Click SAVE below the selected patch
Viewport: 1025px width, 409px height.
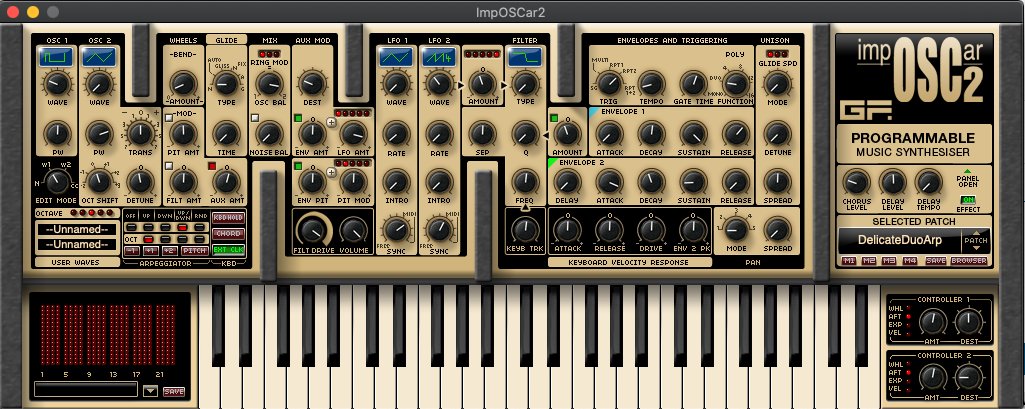(936, 261)
